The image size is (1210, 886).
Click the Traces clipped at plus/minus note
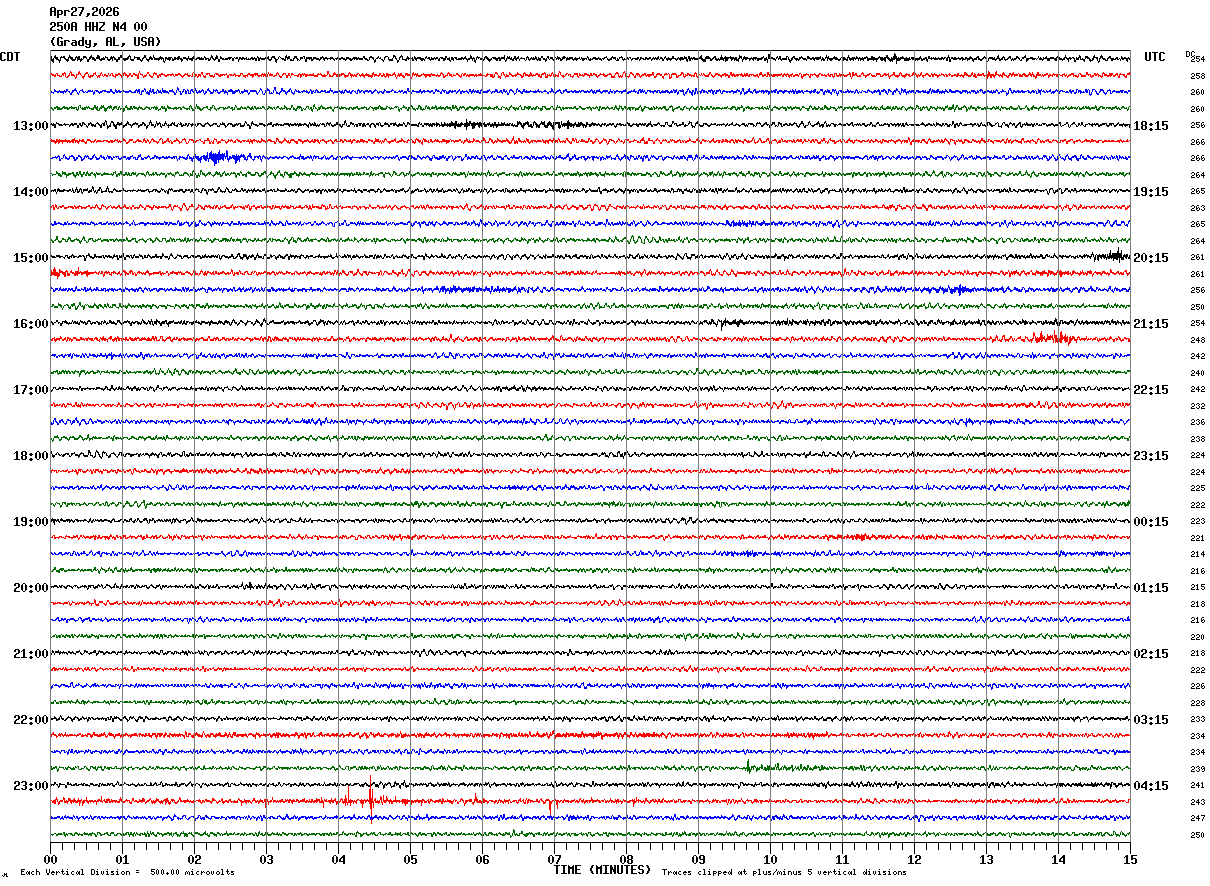pos(785,873)
